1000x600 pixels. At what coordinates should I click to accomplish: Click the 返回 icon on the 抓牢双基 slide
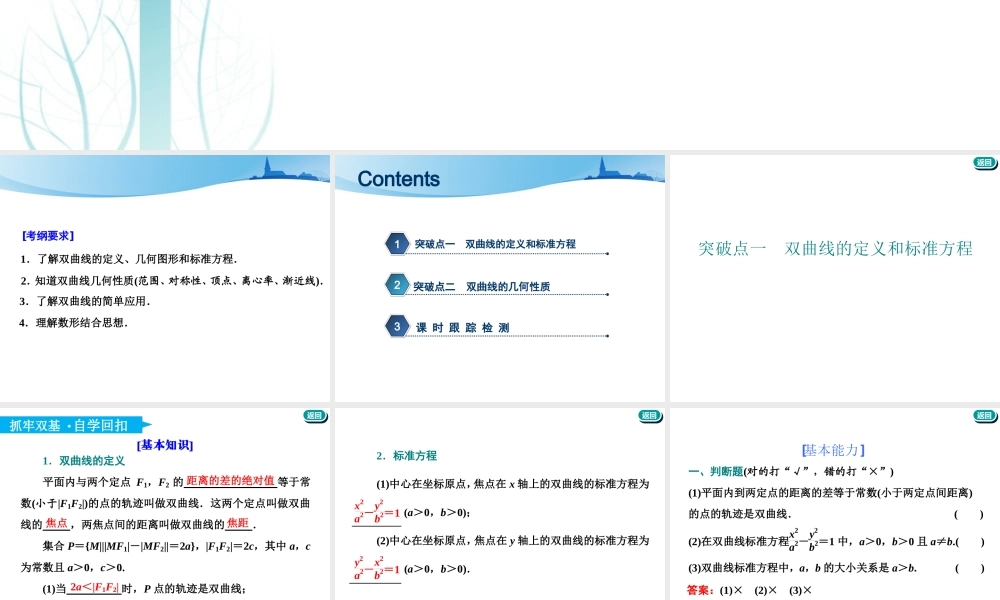coord(315,415)
